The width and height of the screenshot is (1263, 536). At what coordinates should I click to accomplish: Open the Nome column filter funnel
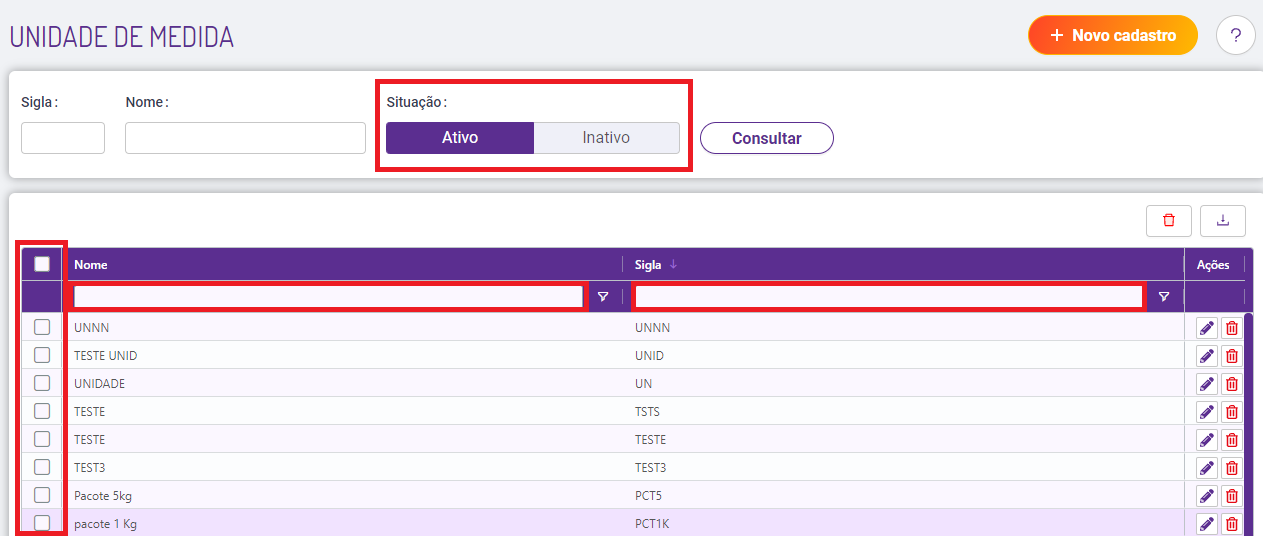coord(603,297)
